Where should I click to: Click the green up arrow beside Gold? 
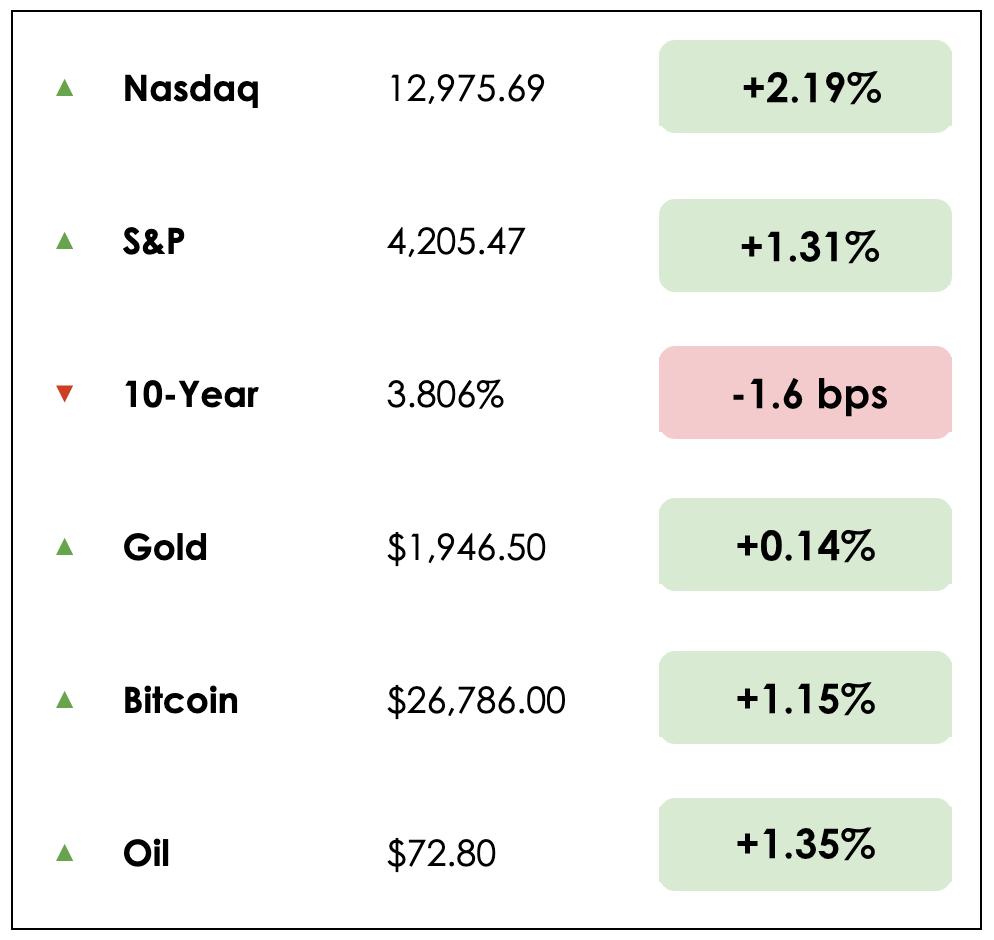(x=65, y=546)
